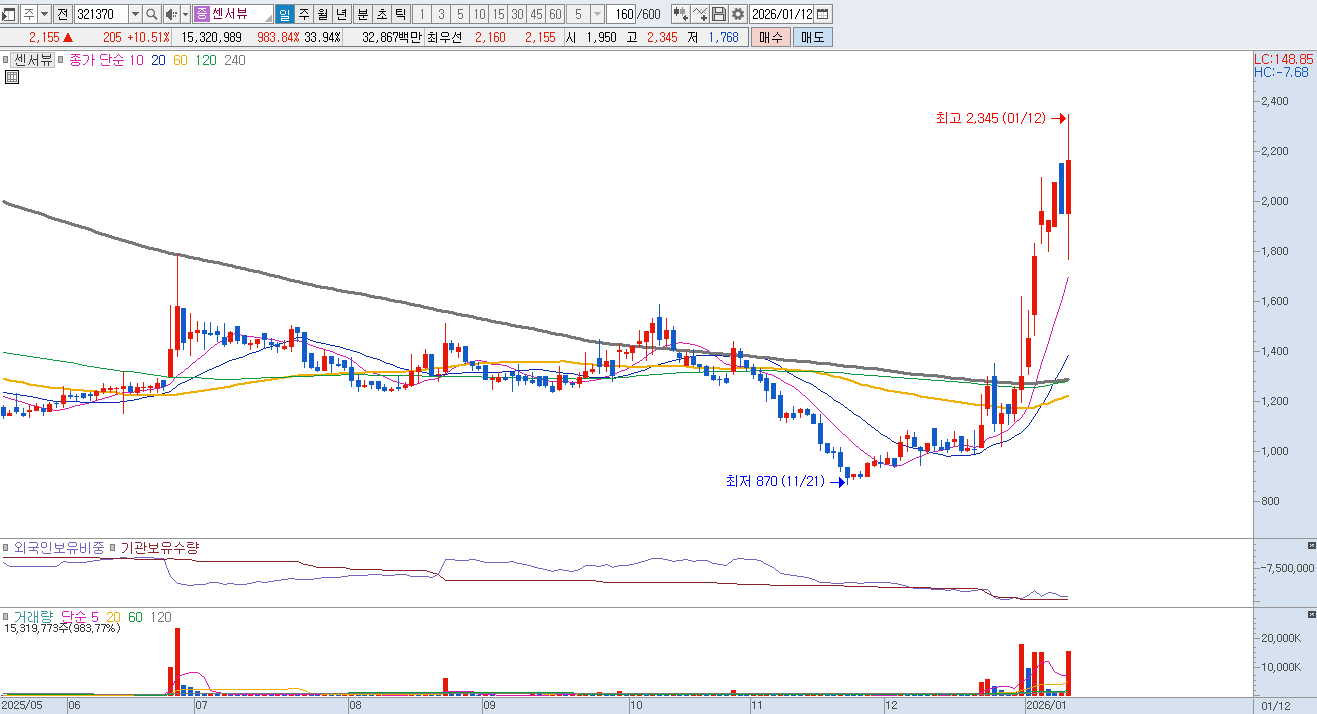Click the 매도 sell button
Image resolution: width=1317 pixels, height=714 pixels.
coord(812,37)
